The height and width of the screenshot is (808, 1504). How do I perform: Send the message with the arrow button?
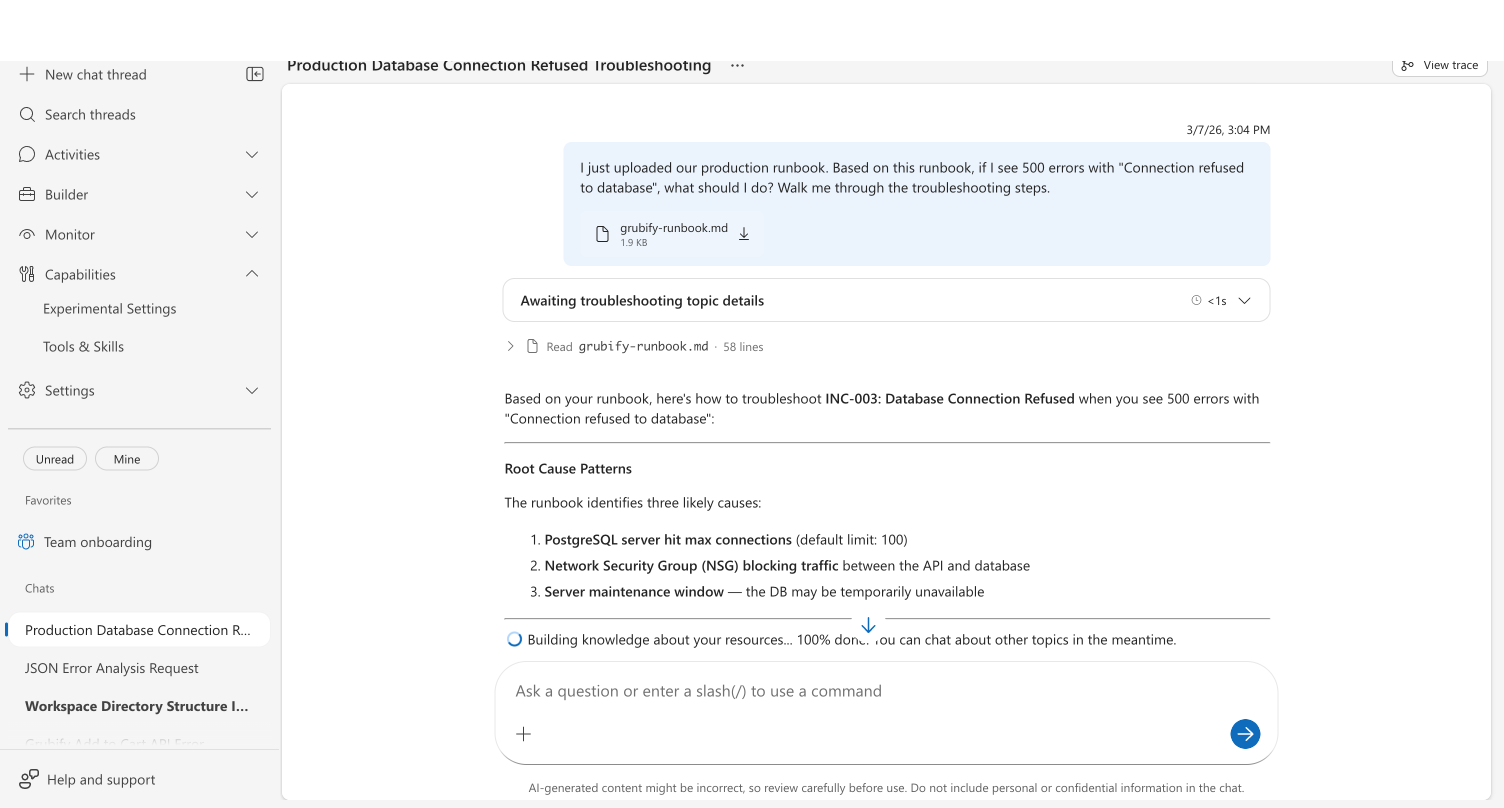click(x=1245, y=734)
